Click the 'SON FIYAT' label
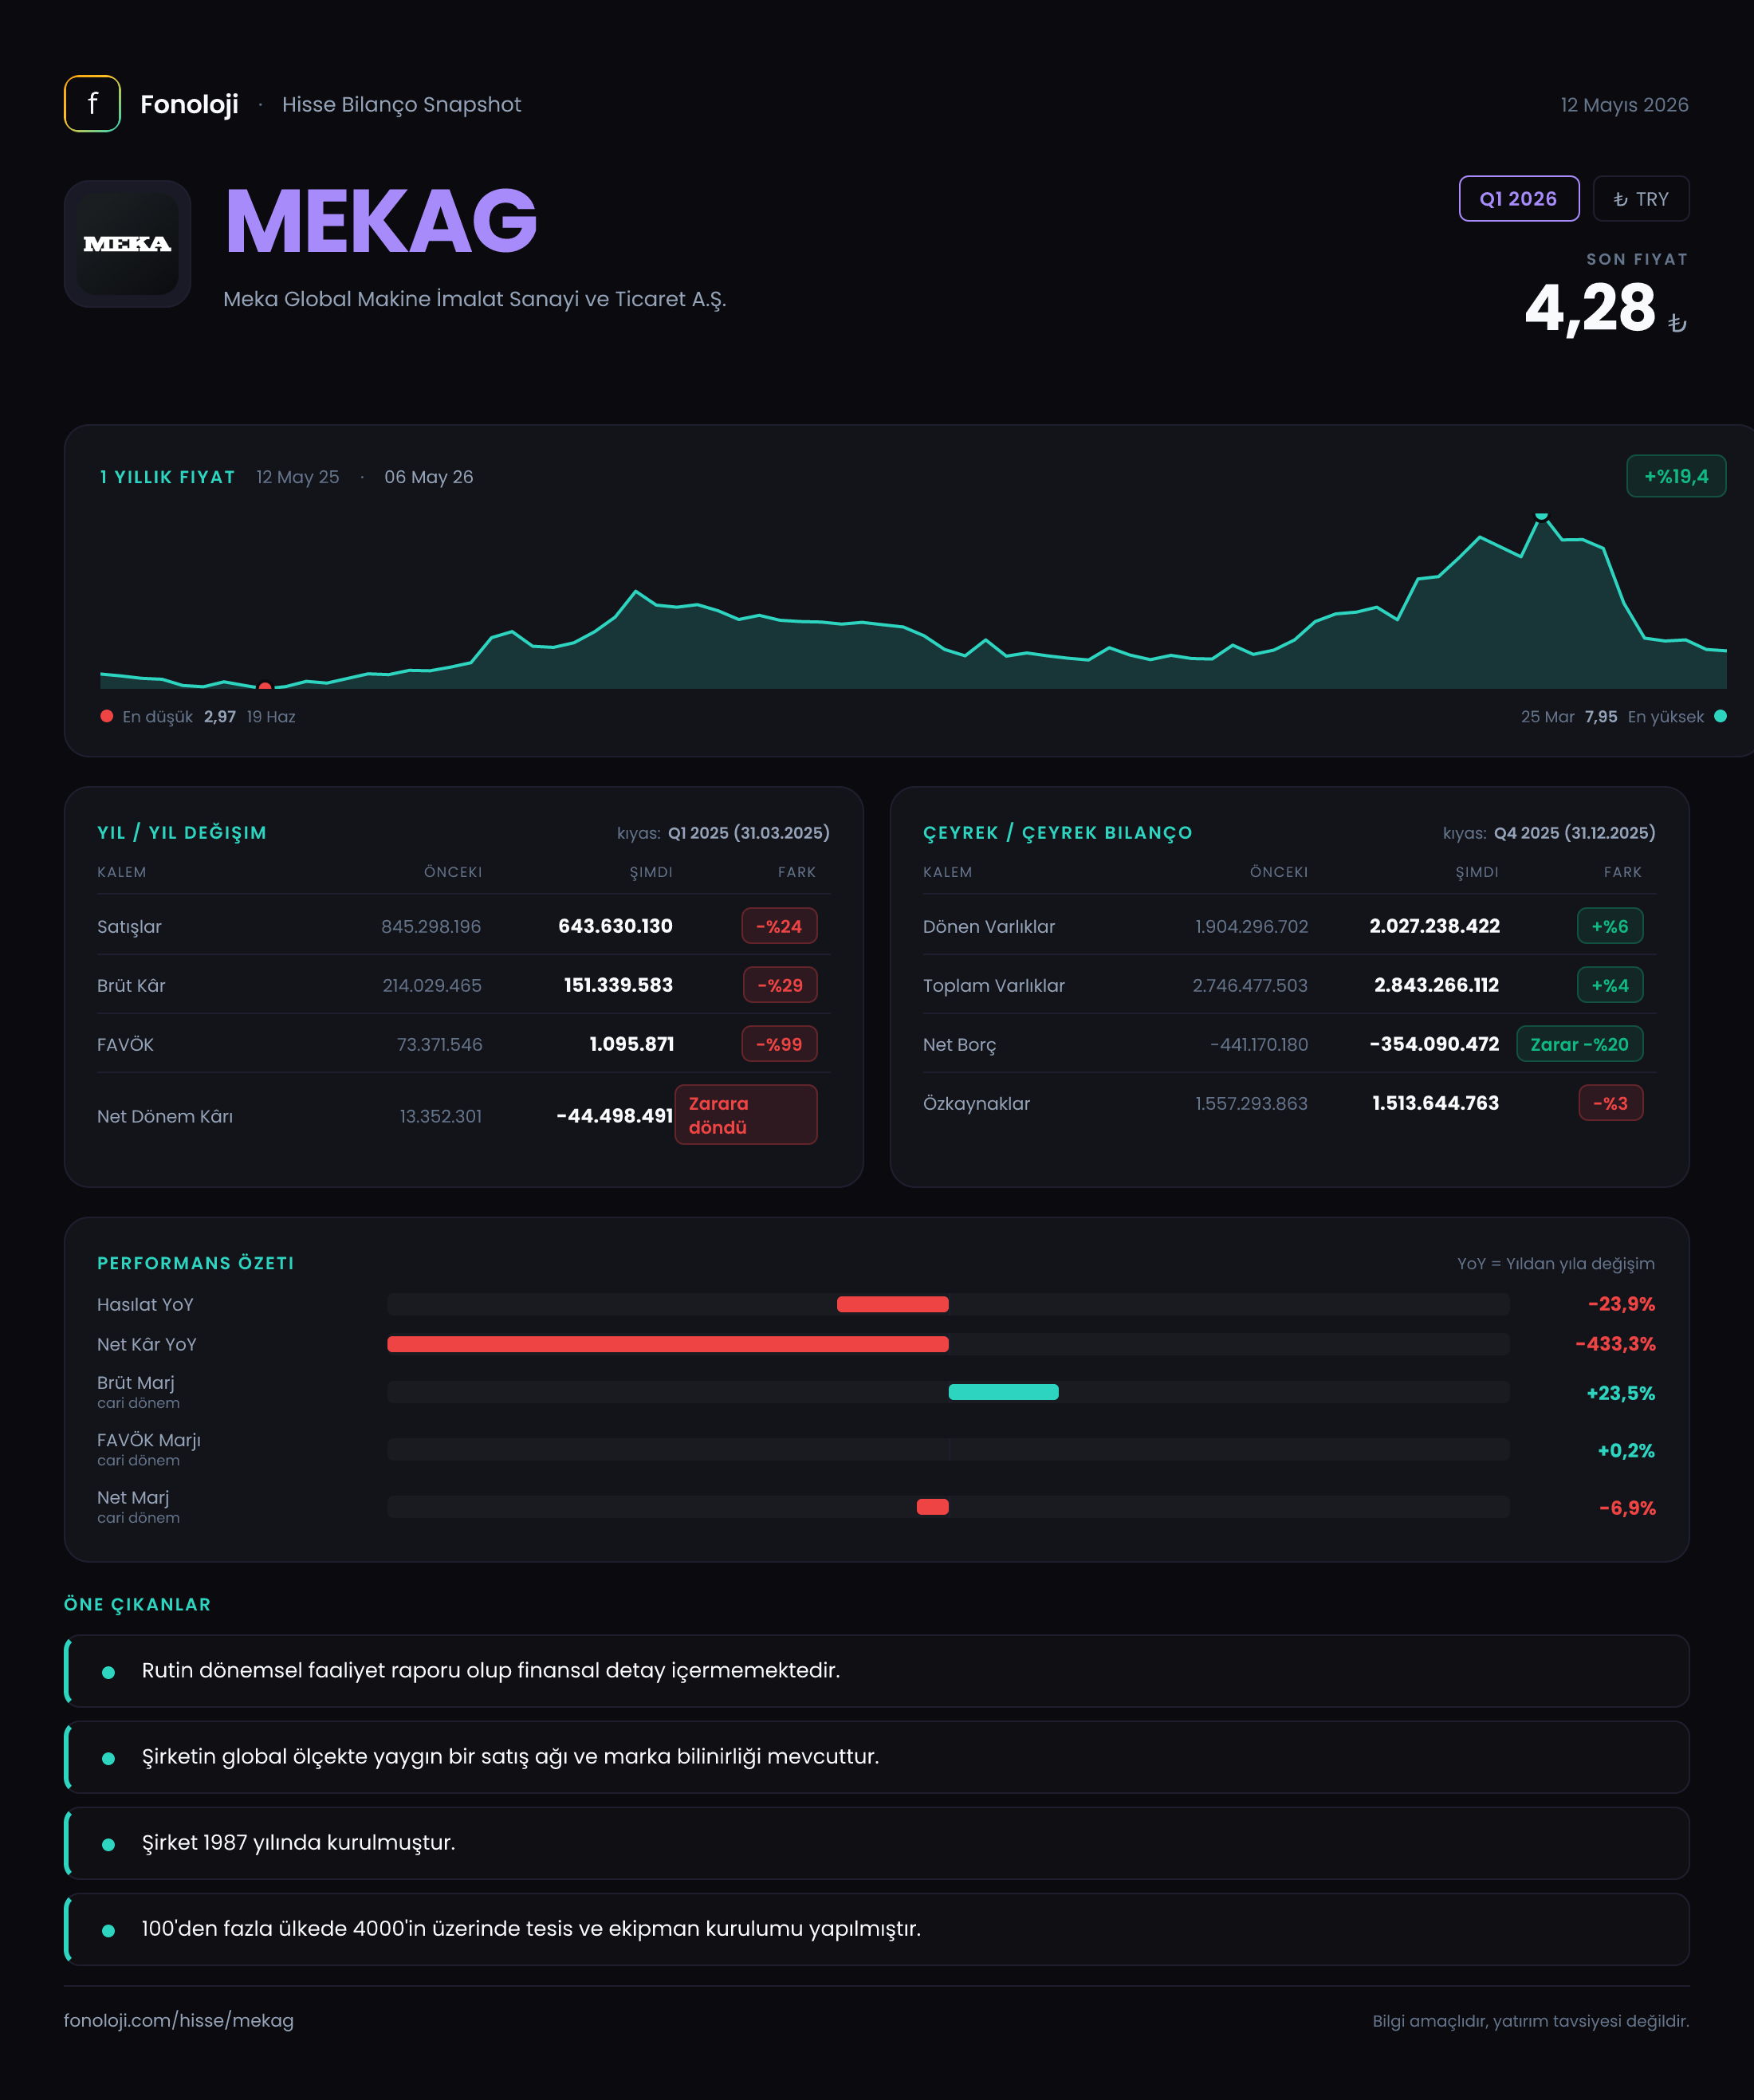Image resolution: width=1754 pixels, height=2100 pixels. [x=1637, y=259]
